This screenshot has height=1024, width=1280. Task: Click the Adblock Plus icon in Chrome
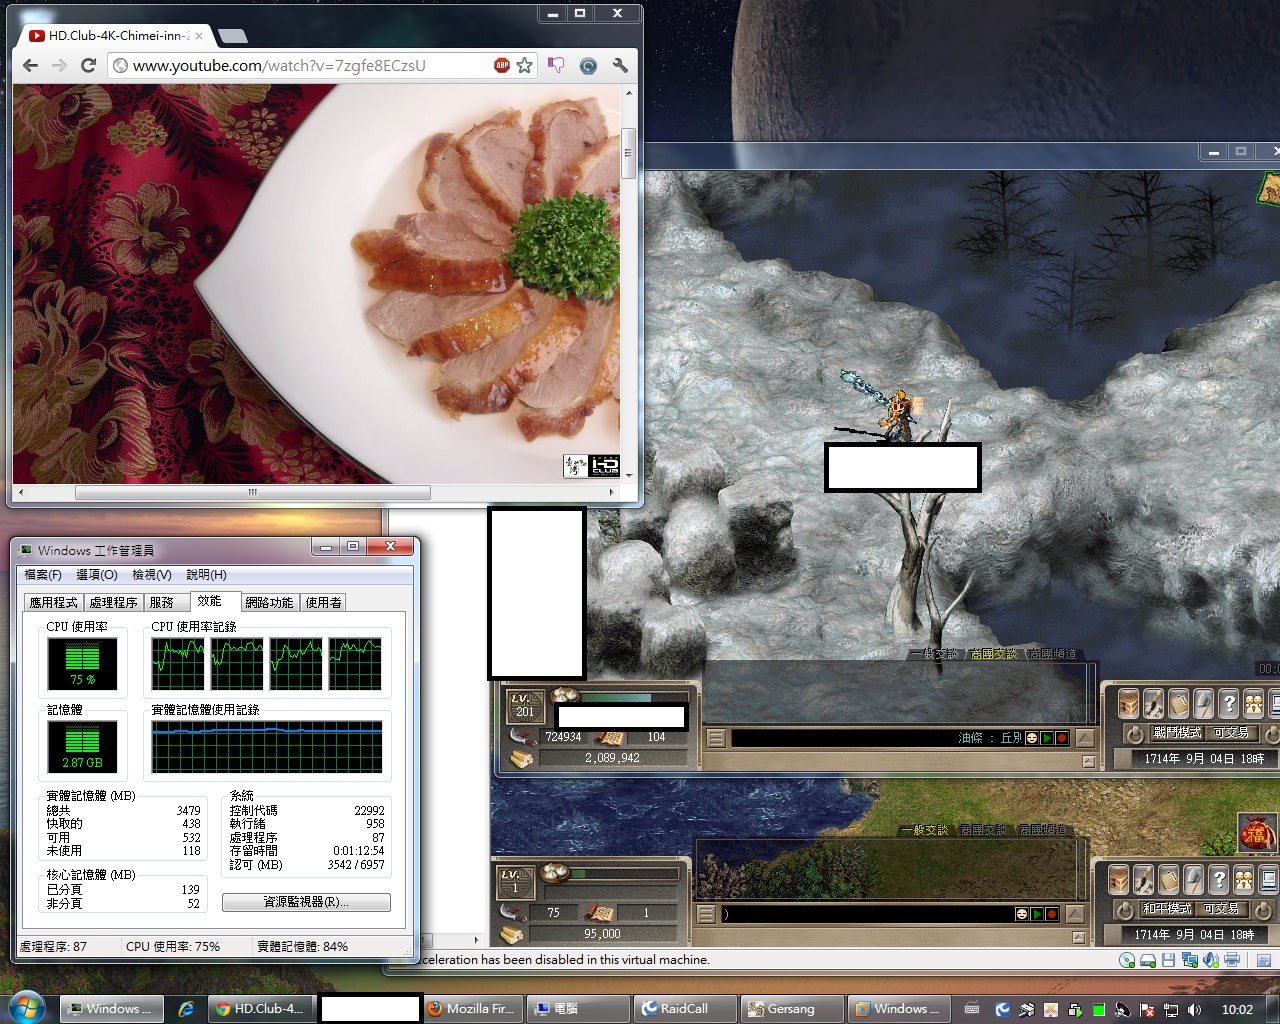pyautogui.click(x=502, y=65)
